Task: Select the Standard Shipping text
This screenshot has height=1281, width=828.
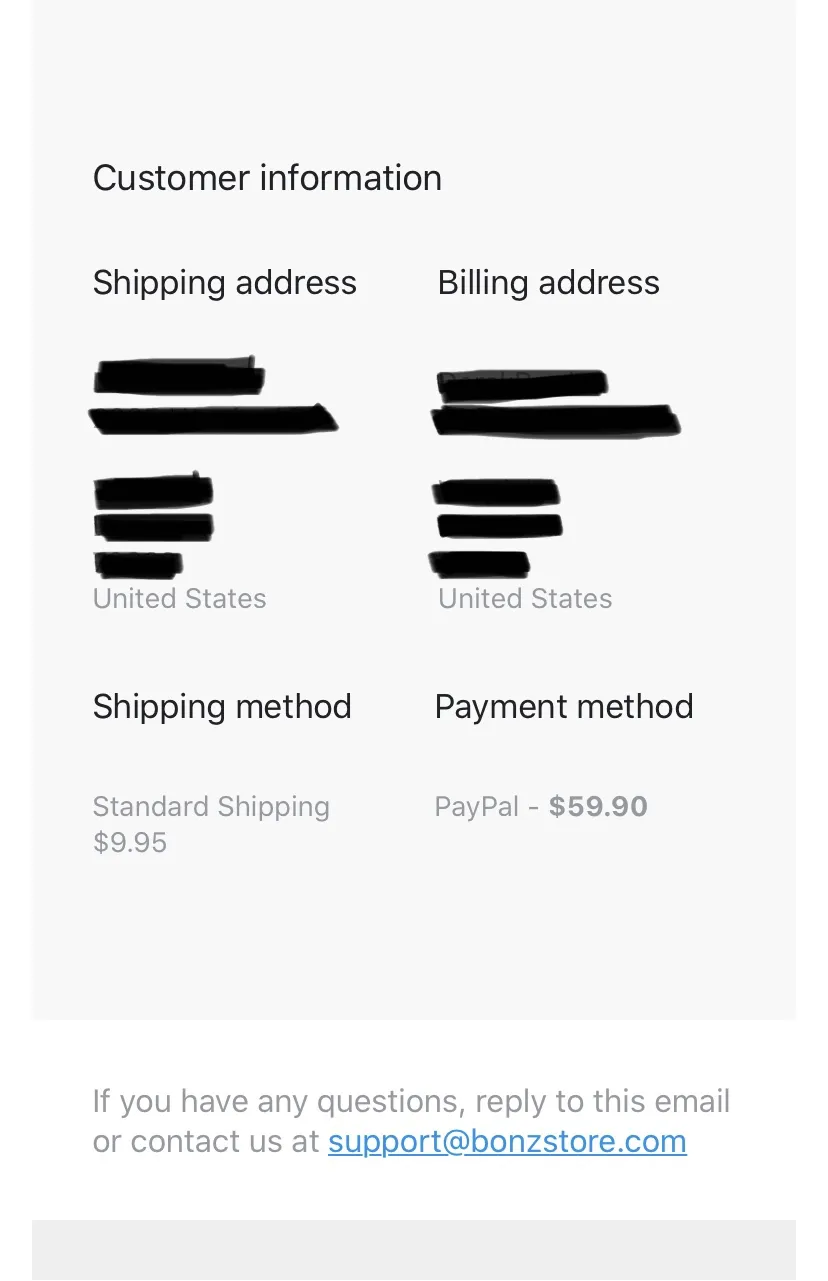Action: click(x=211, y=807)
